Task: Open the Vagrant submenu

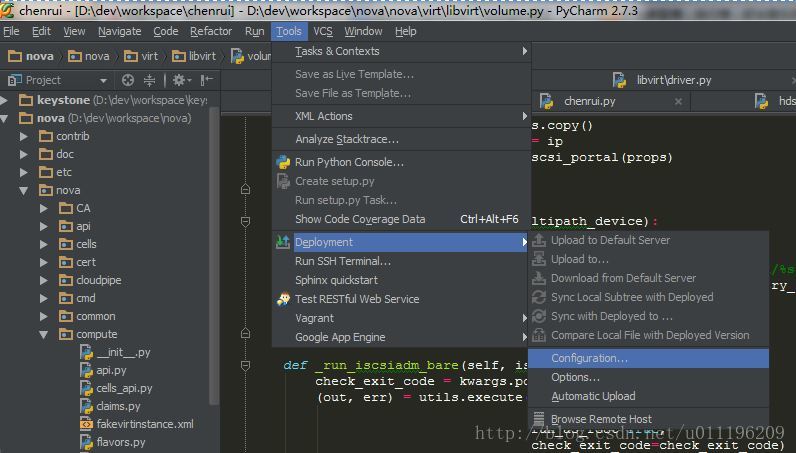Action: tap(402, 318)
